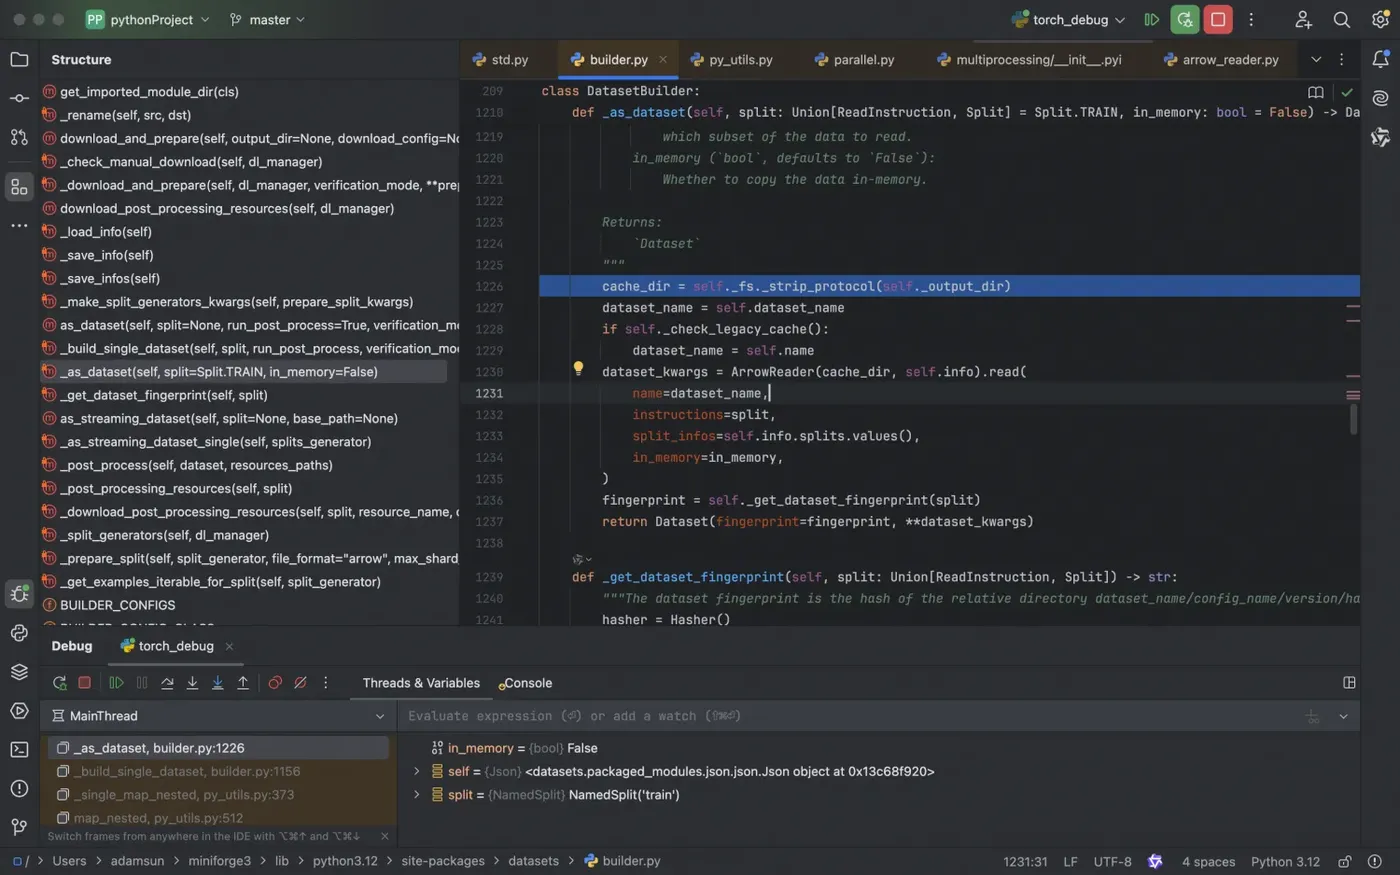The image size is (1400, 875).
Task: Stop torch_debug with red stop button
Action: pyautogui.click(x=1218, y=19)
